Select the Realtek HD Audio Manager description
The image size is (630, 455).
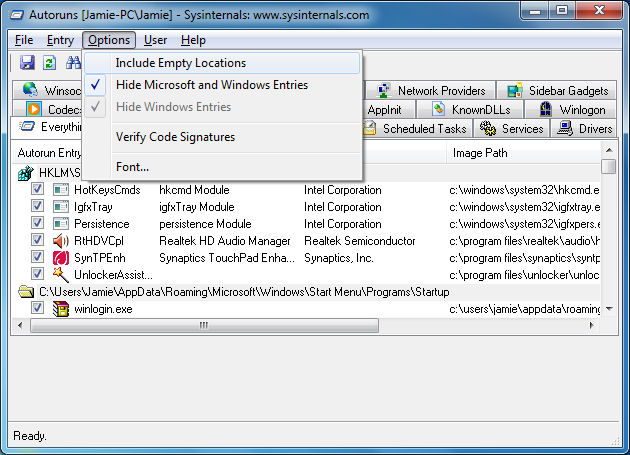(225, 241)
